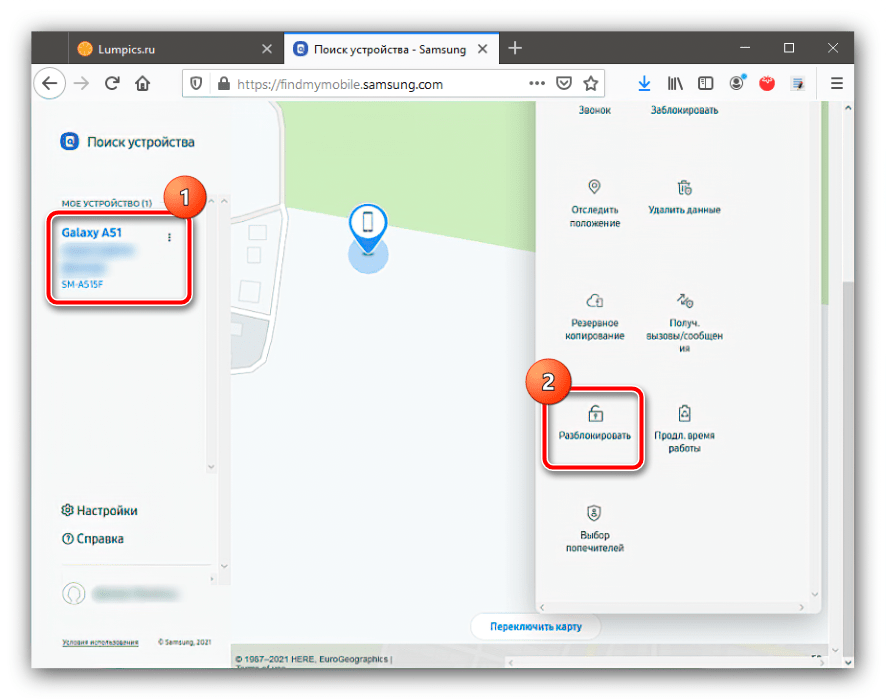The image size is (886, 700).
Task: Expand page actions three-dot menu in address bar
Action: [x=537, y=84]
